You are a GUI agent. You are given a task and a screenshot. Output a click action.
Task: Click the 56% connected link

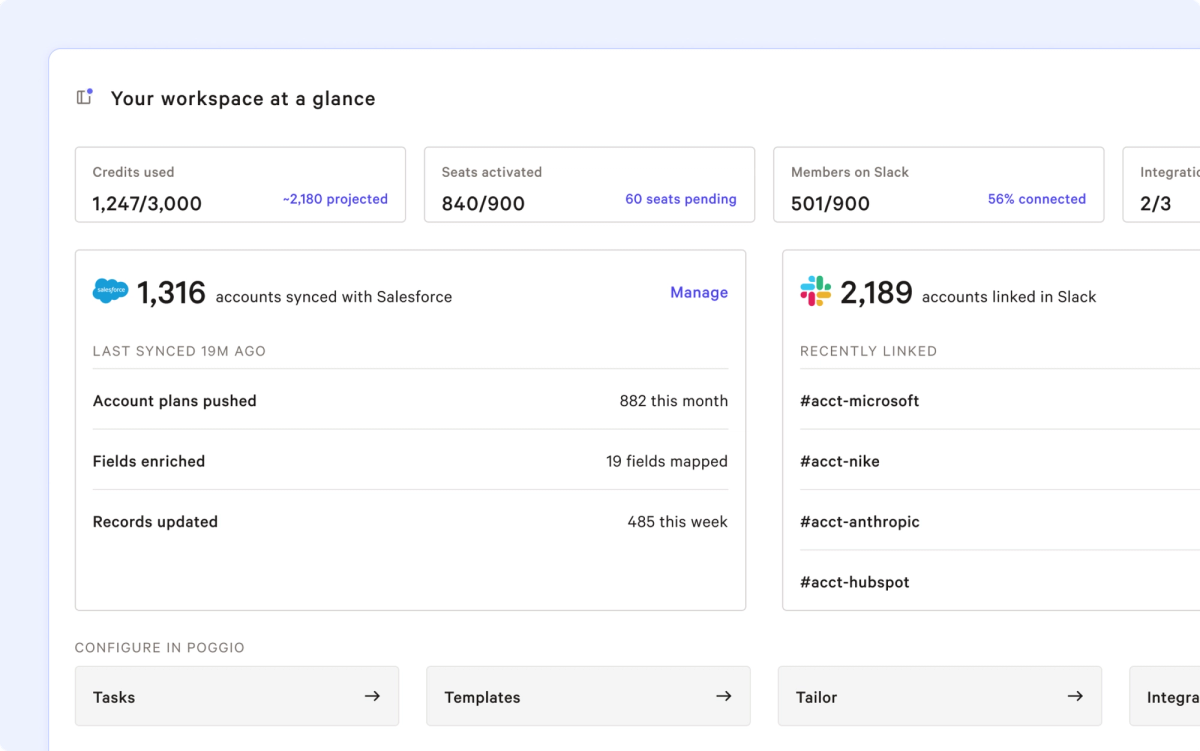tap(1037, 199)
